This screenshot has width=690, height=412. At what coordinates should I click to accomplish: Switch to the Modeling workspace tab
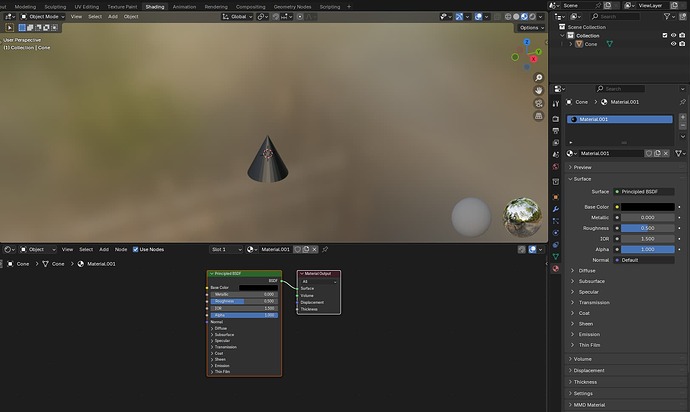coord(25,7)
